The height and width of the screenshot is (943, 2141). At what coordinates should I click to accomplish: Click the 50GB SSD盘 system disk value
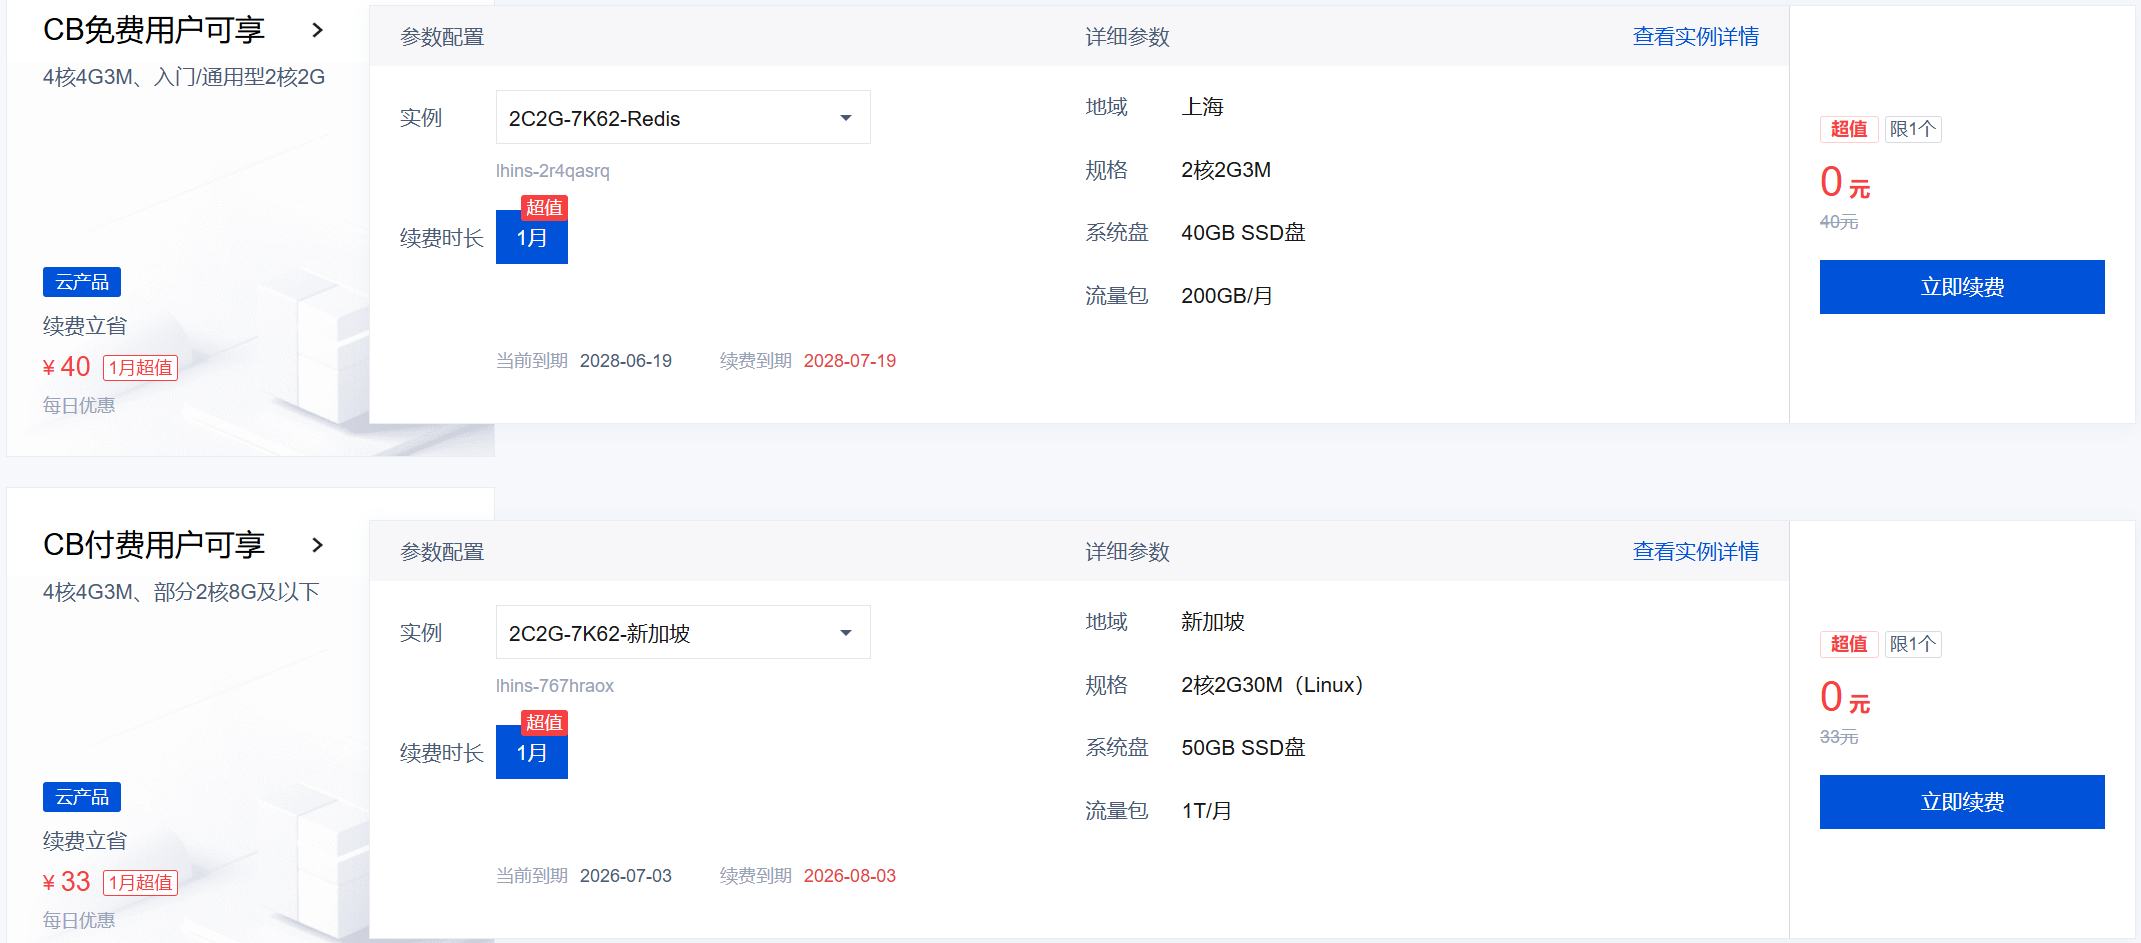pyautogui.click(x=1243, y=748)
